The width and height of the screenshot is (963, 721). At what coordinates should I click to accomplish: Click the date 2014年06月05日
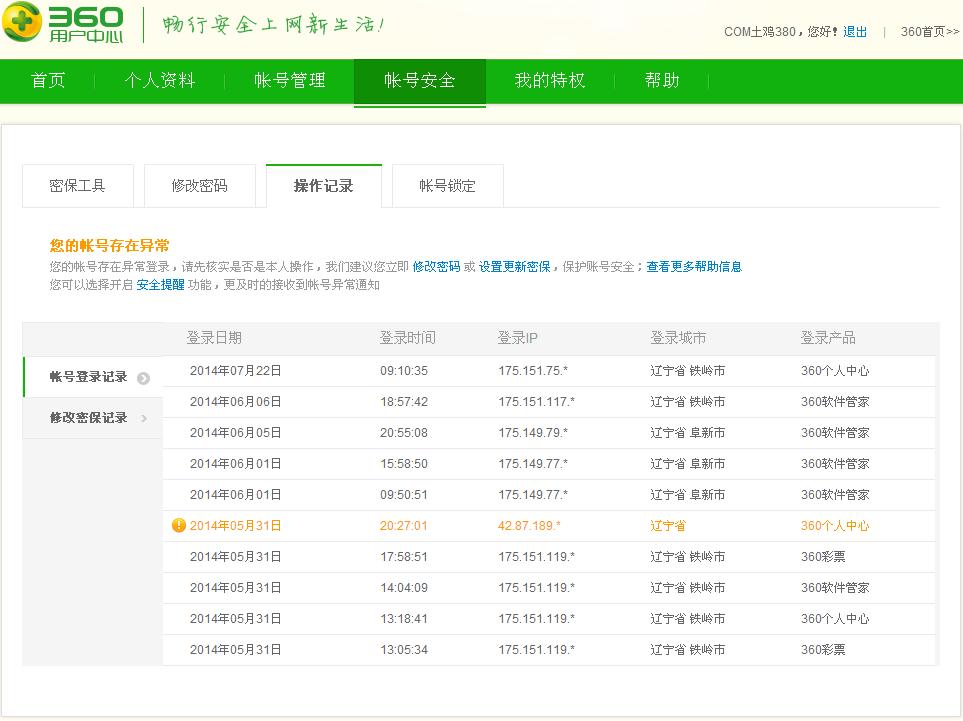click(x=235, y=433)
